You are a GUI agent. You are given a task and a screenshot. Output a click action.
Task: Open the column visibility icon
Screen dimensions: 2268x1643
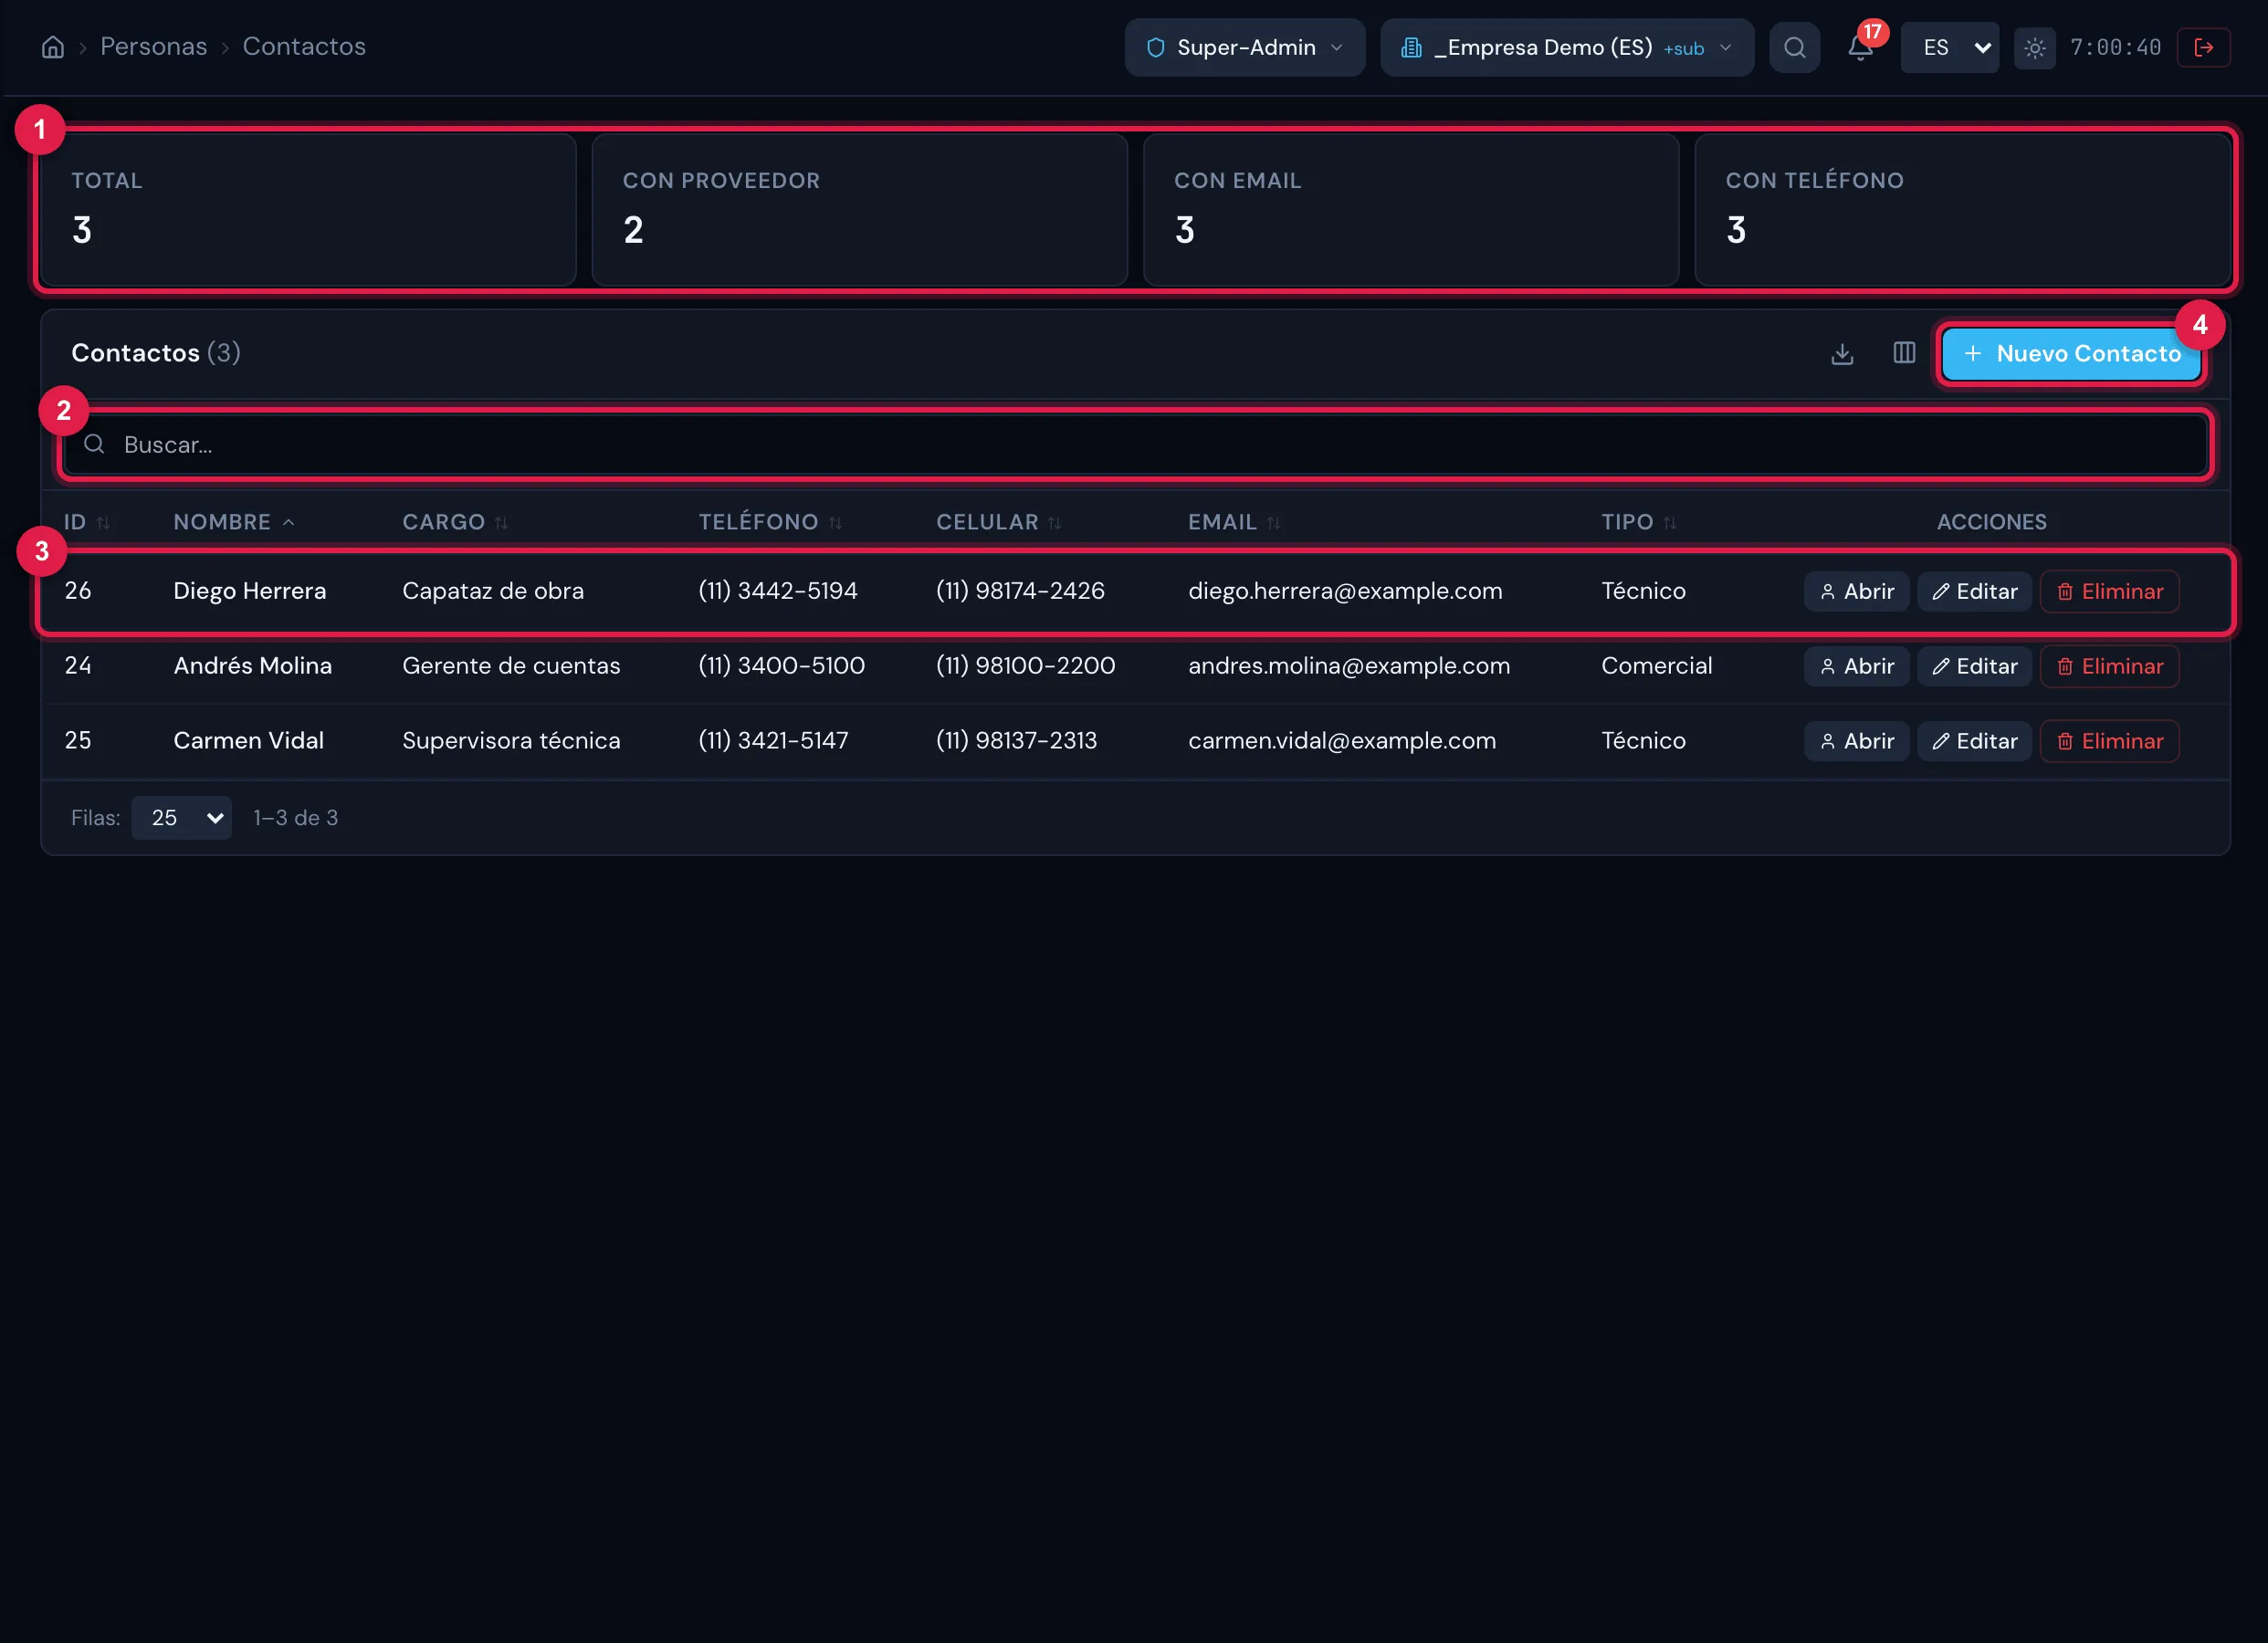(1904, 353)
